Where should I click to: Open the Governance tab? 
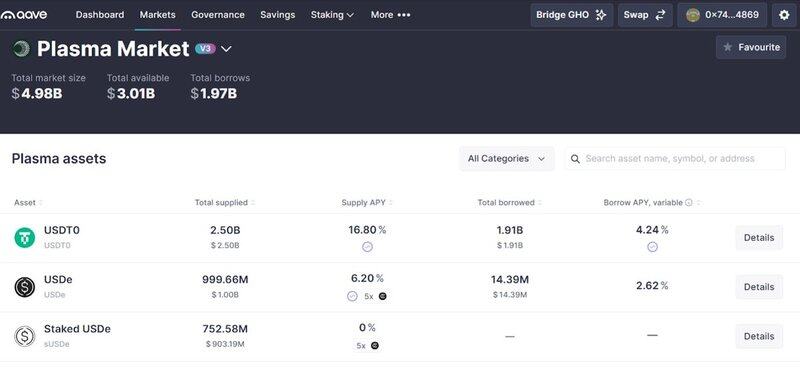point(218,15)
